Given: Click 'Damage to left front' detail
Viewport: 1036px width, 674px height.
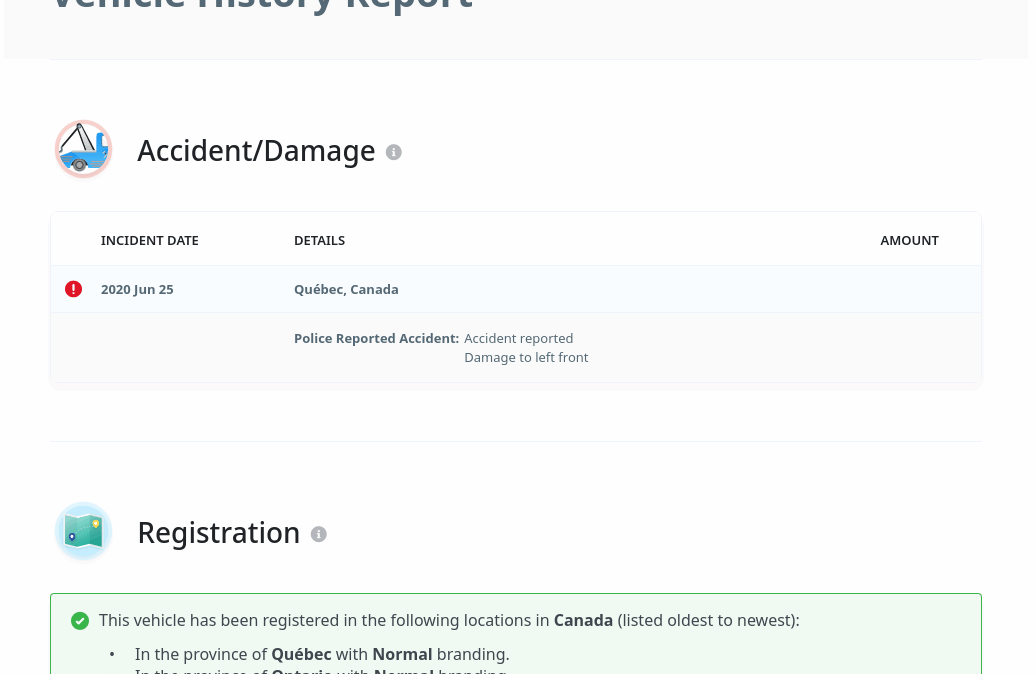Looking at the screenshot, I should [526, 357].
